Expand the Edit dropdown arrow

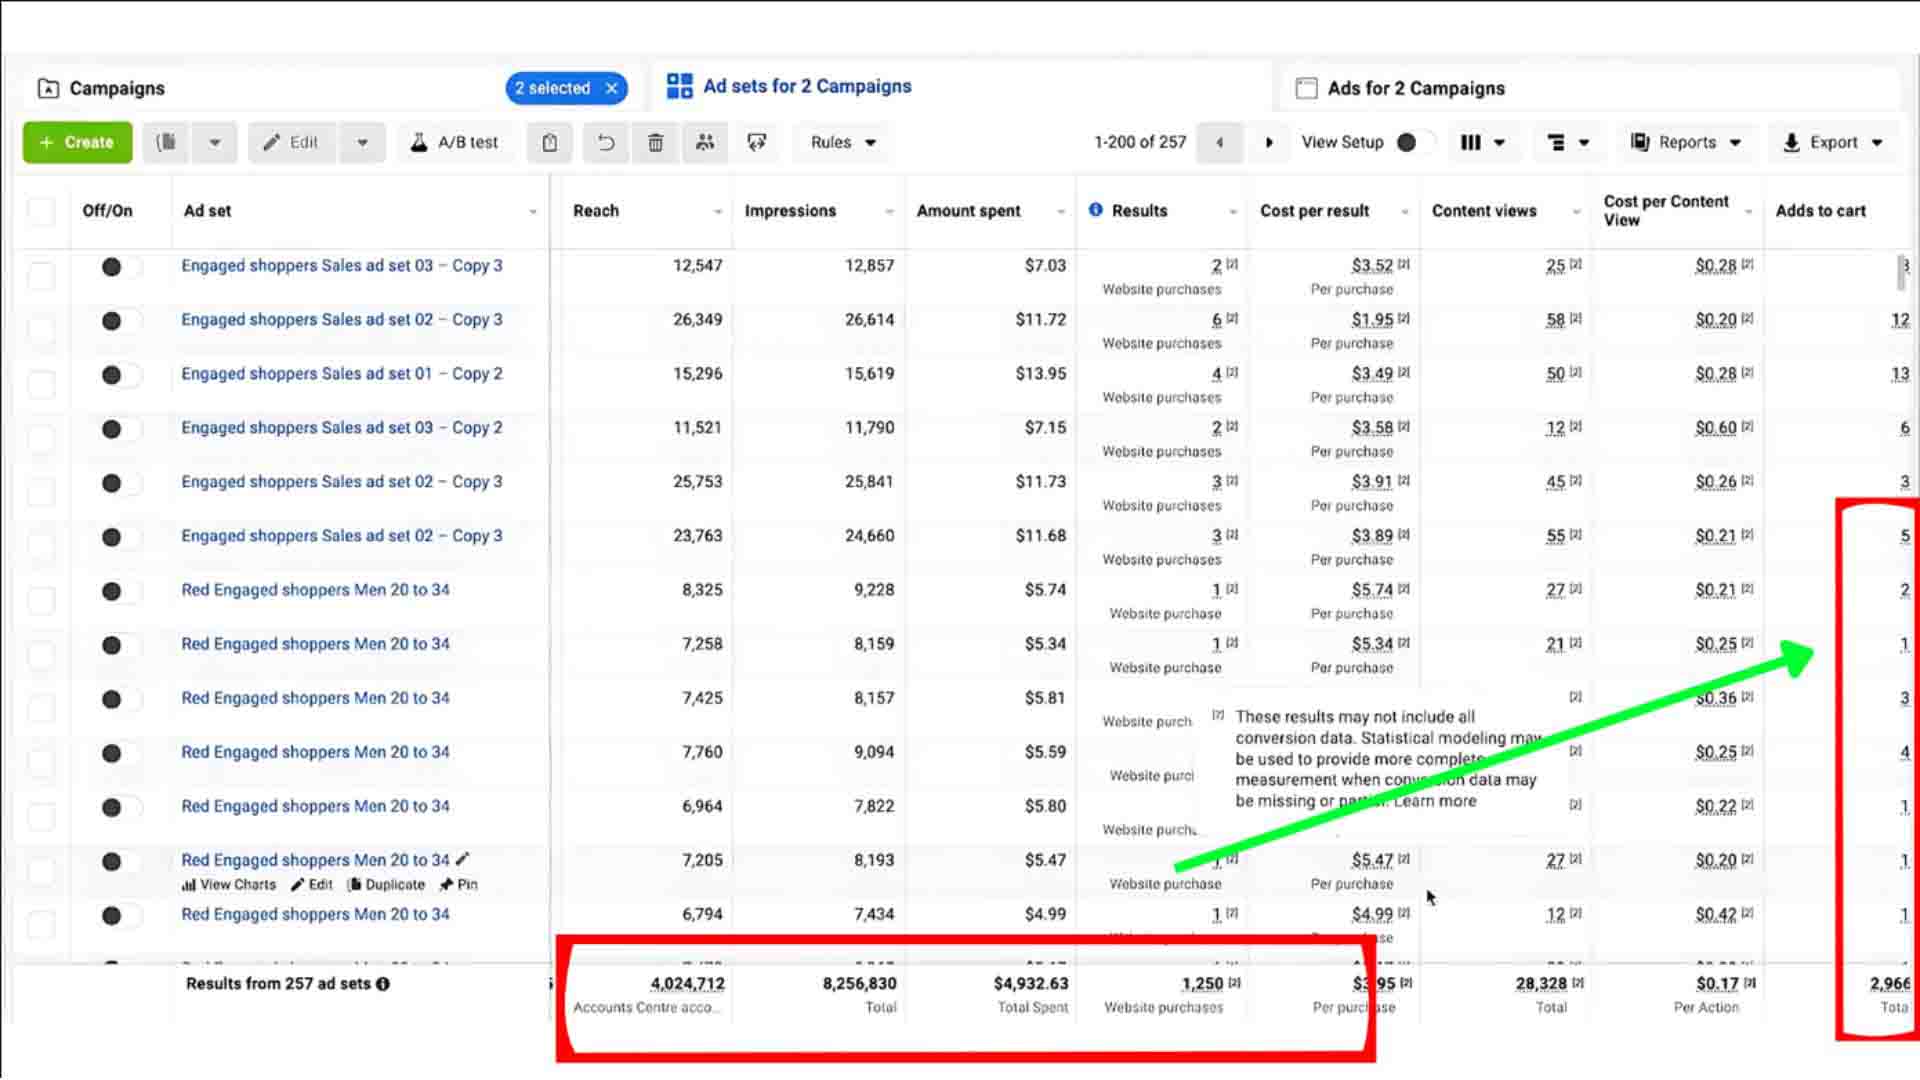362,142
